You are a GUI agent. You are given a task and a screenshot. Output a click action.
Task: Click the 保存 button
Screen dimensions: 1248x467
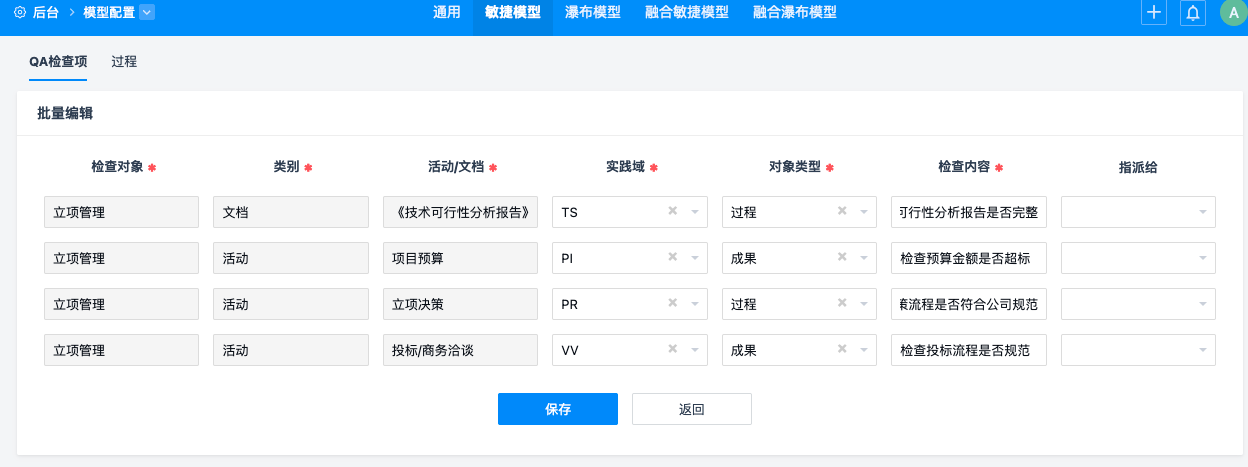point(557,409)
